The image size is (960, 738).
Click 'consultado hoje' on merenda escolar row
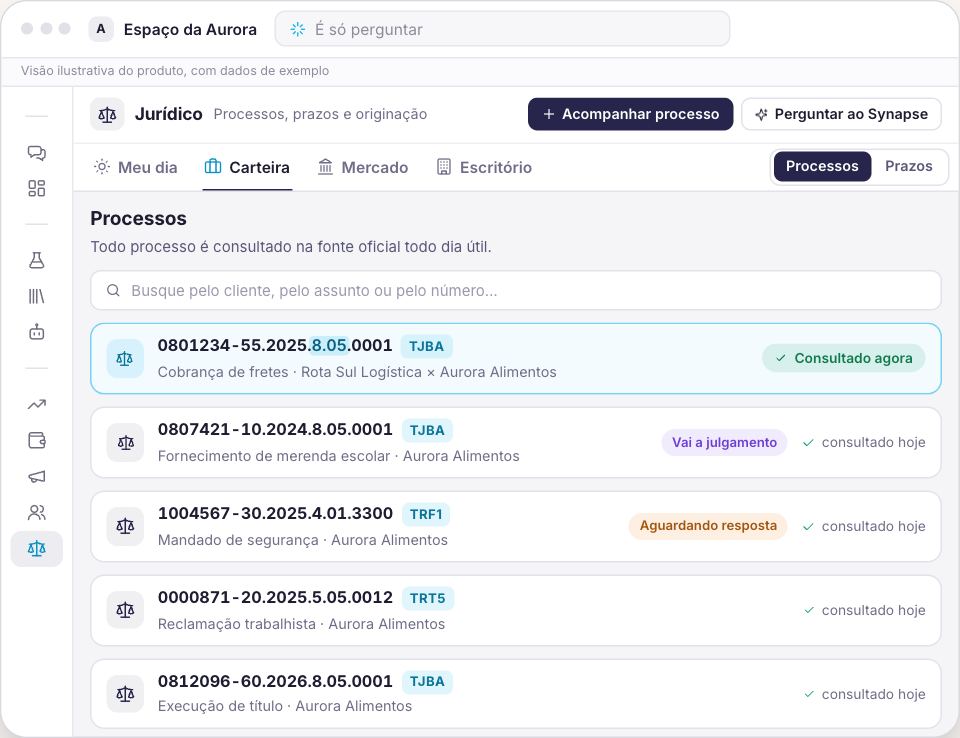(864, 443)
